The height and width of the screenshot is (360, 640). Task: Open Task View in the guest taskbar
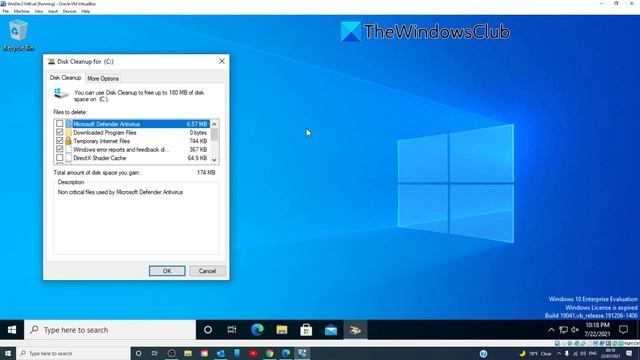[x=232, y=330]
